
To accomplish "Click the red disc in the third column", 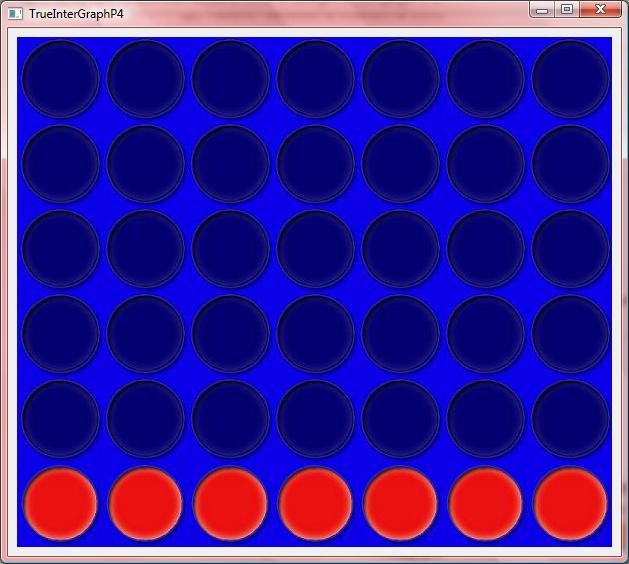I will click(x=231, y=504).
